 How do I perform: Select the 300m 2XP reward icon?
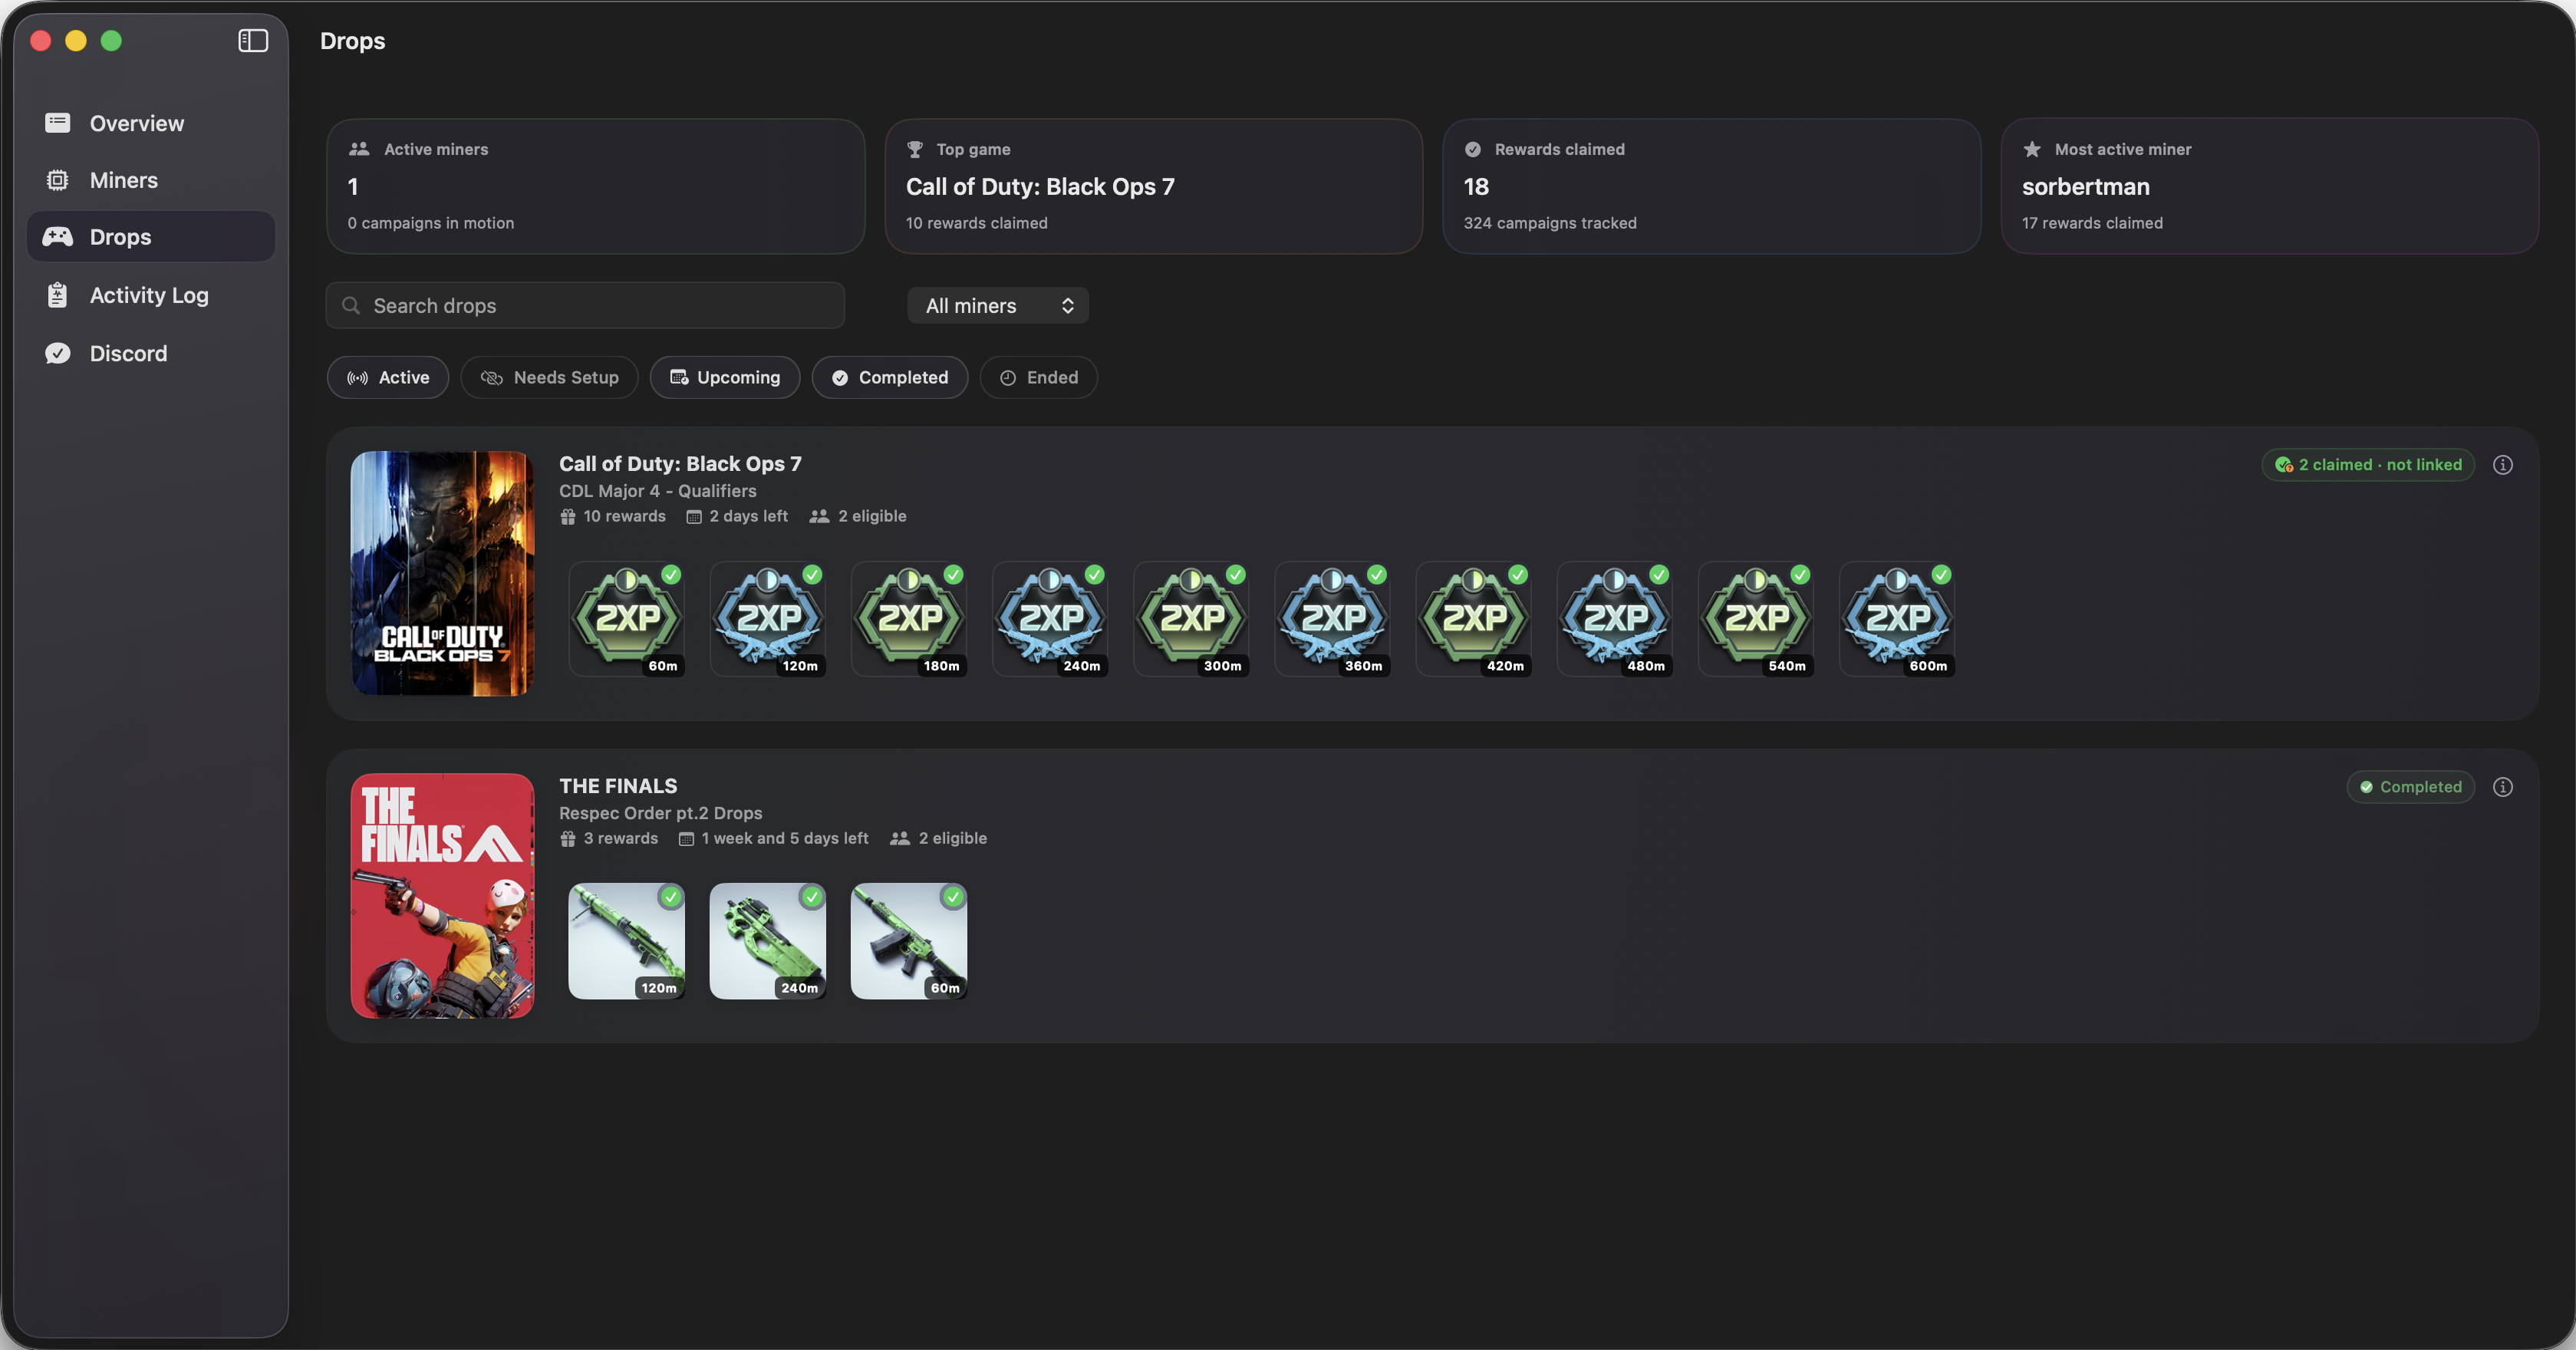pyautogui.click(x=1191, y=619)
